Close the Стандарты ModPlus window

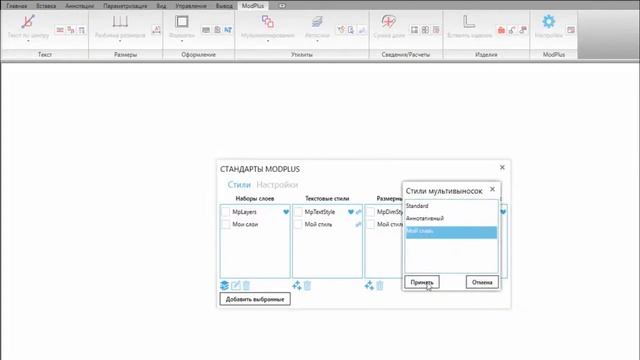[502, 167]
